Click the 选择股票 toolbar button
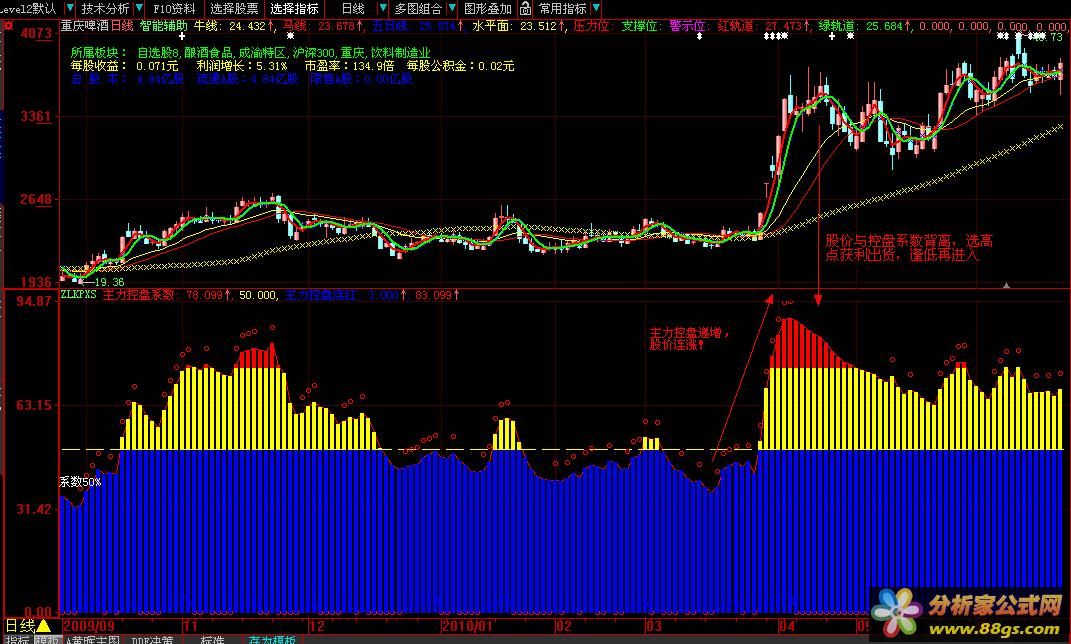 (234, 8)
